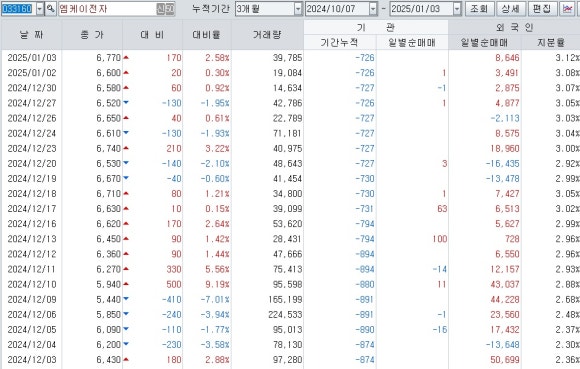The height and width of the screenshot is (369, 580).
Task: Select the closing price 6,580
Action: [108, 88]
